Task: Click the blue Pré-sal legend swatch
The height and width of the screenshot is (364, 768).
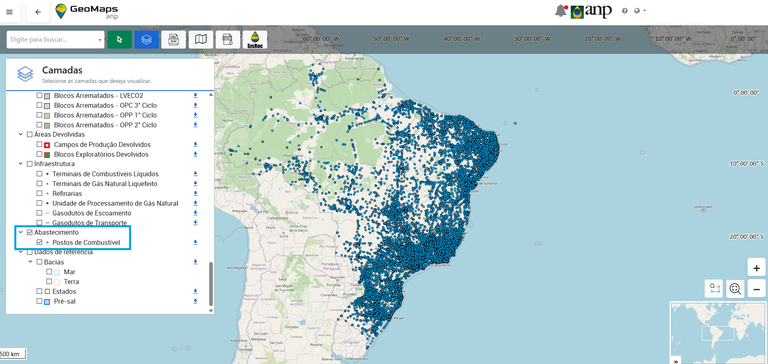Action: [48, 301]
